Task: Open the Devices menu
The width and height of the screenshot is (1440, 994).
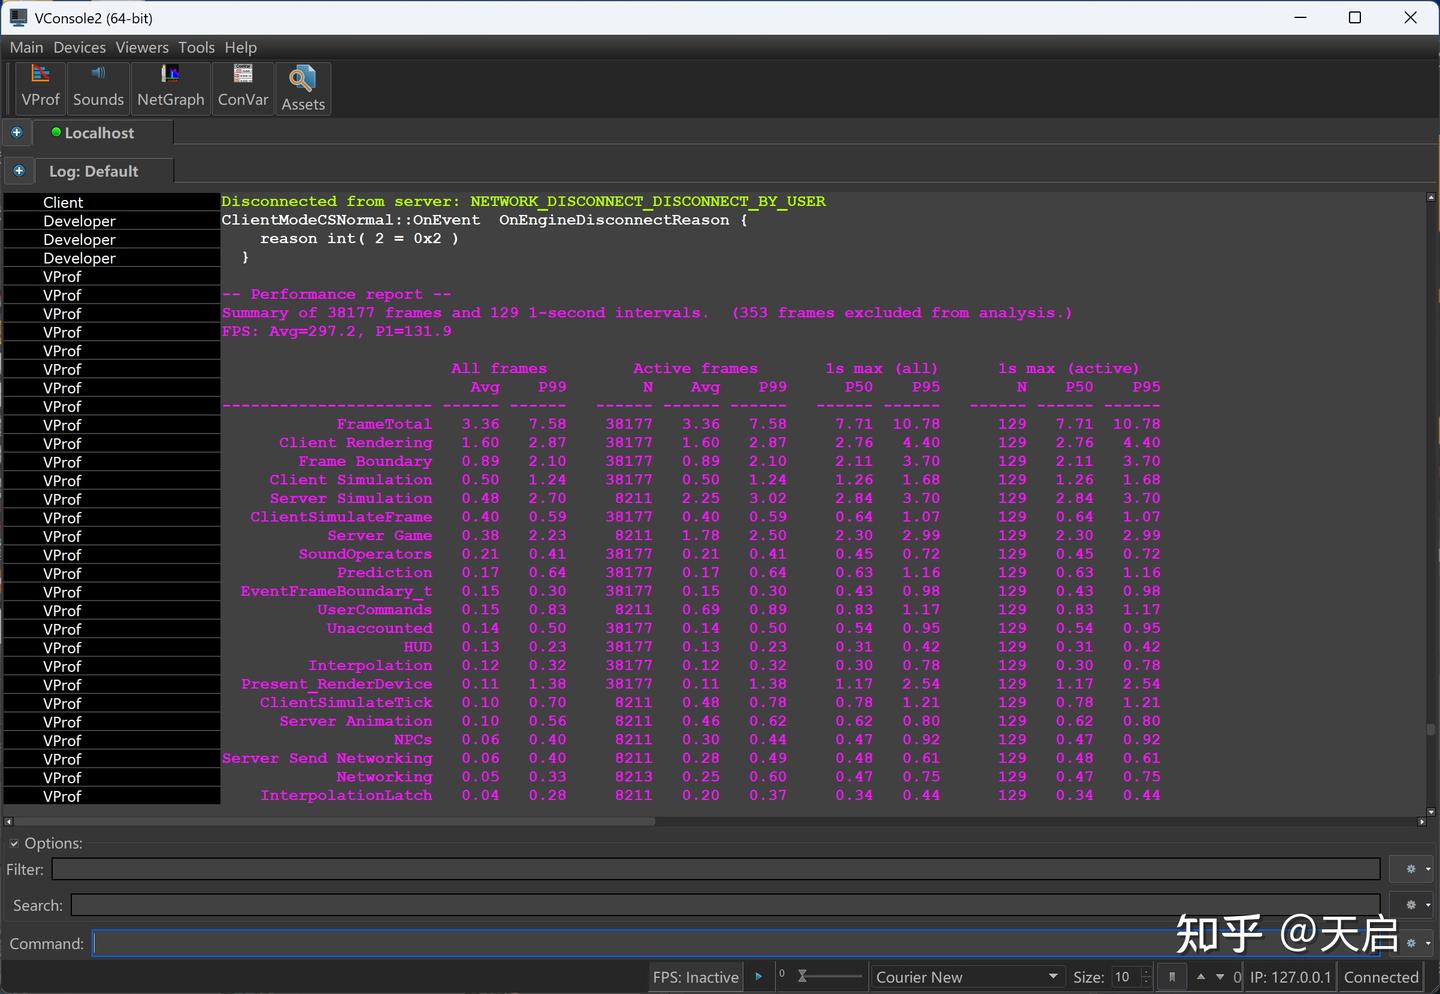Action: pyautogui.click(x=80, y=47)
